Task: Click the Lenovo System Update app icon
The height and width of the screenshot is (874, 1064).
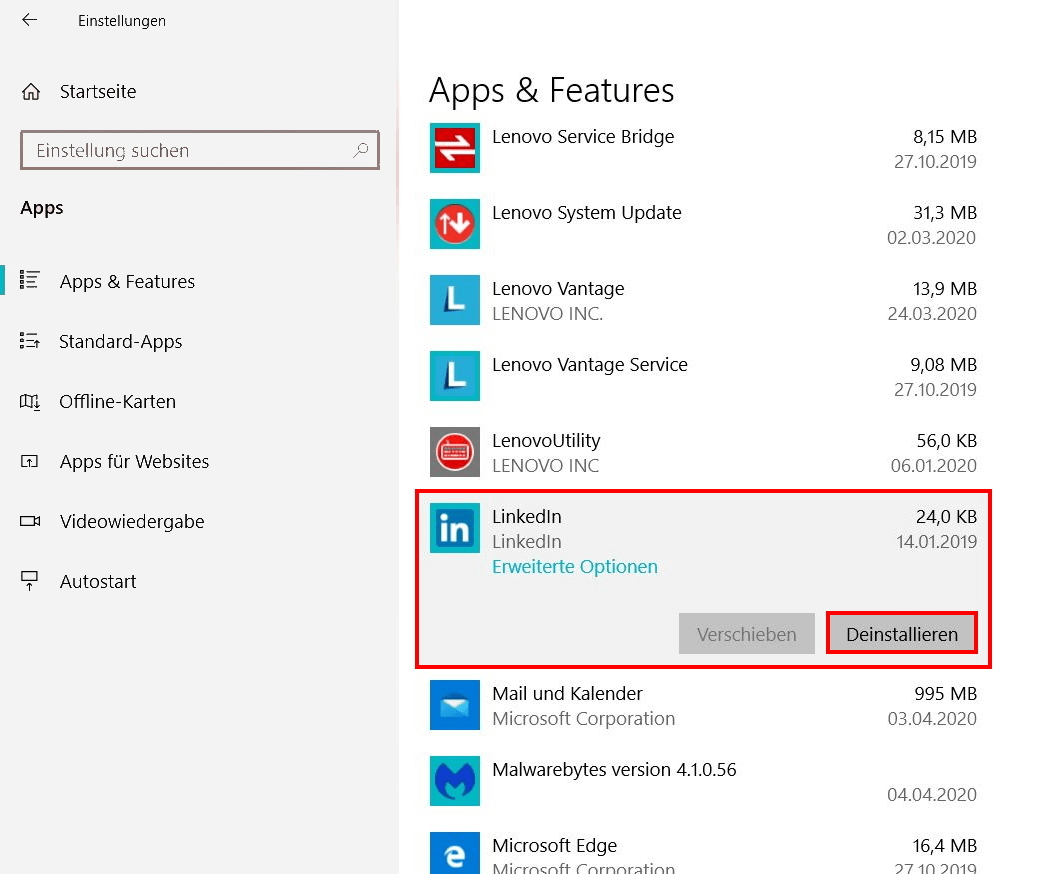Action: click(x=455, y=224)
